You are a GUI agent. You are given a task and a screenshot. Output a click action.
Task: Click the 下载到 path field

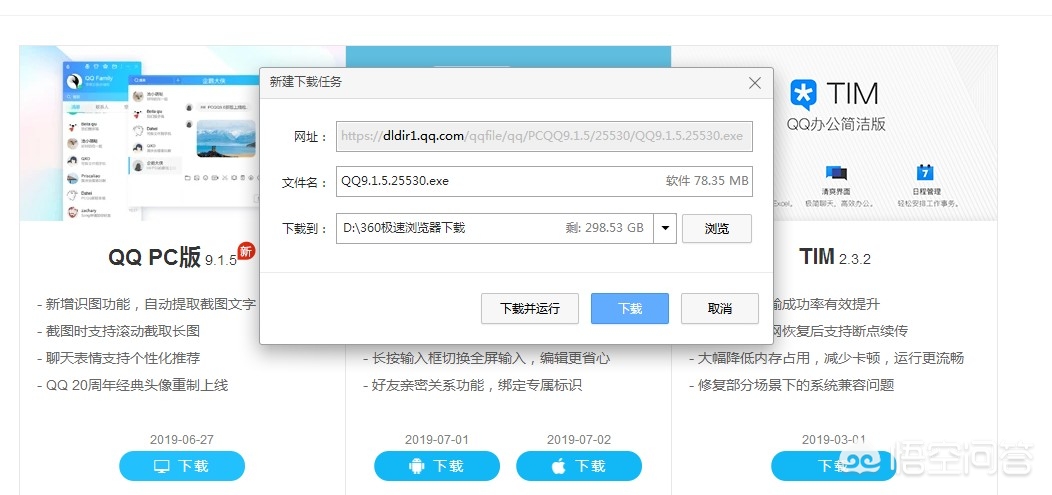[494, 228]
